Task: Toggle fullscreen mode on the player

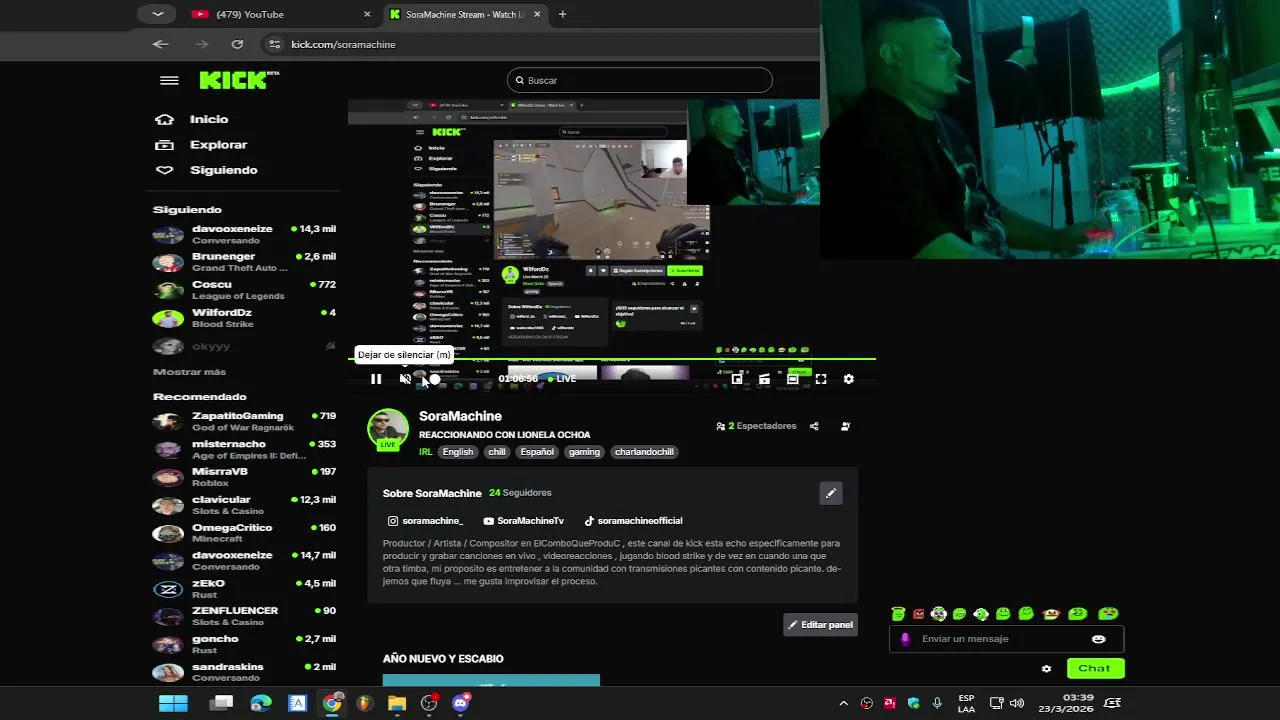Action: [821, 379]
